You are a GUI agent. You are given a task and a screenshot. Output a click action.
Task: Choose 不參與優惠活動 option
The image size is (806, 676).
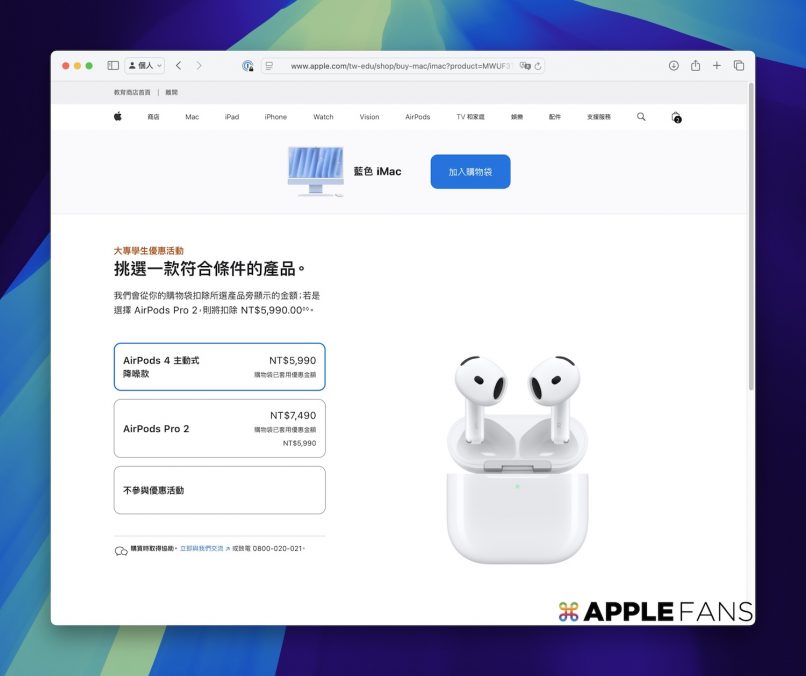(219, 490)
